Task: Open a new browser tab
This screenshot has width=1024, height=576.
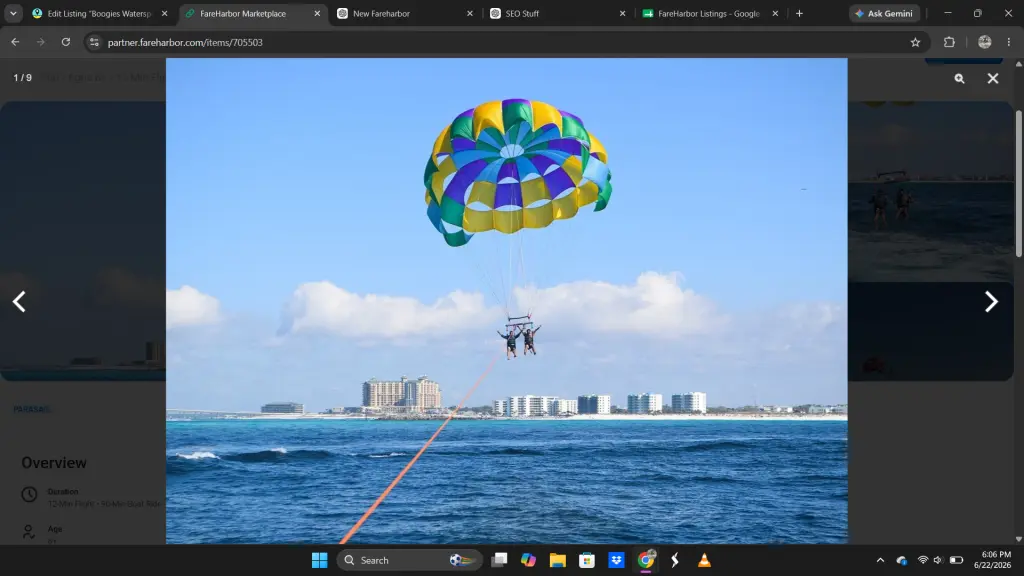Action: click(x=799, y=13)
